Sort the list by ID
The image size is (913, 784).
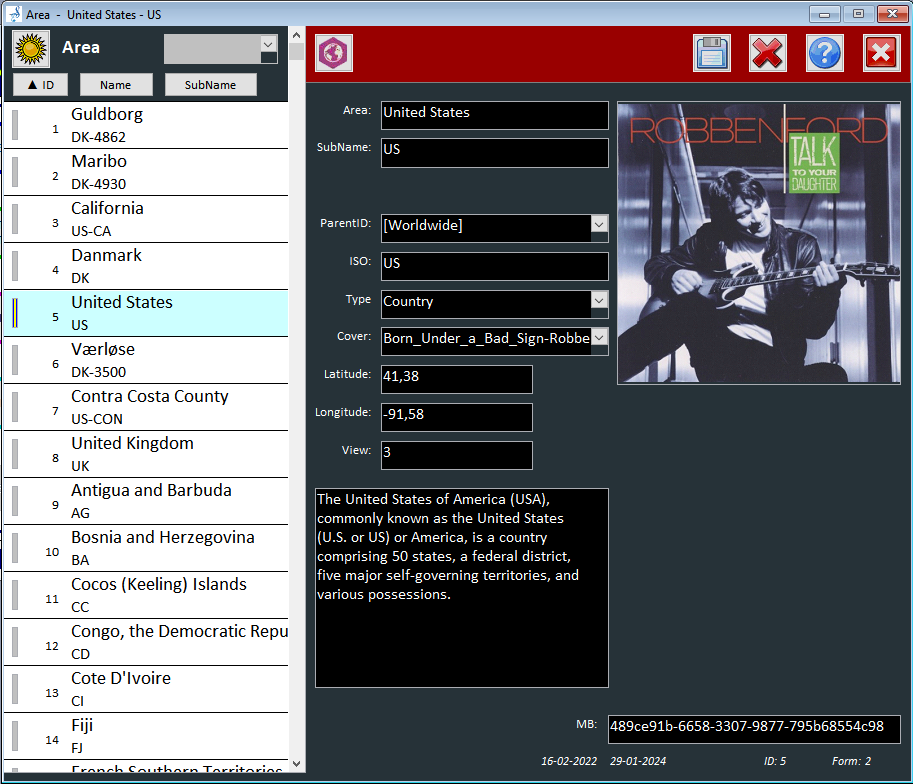[41, 85]
